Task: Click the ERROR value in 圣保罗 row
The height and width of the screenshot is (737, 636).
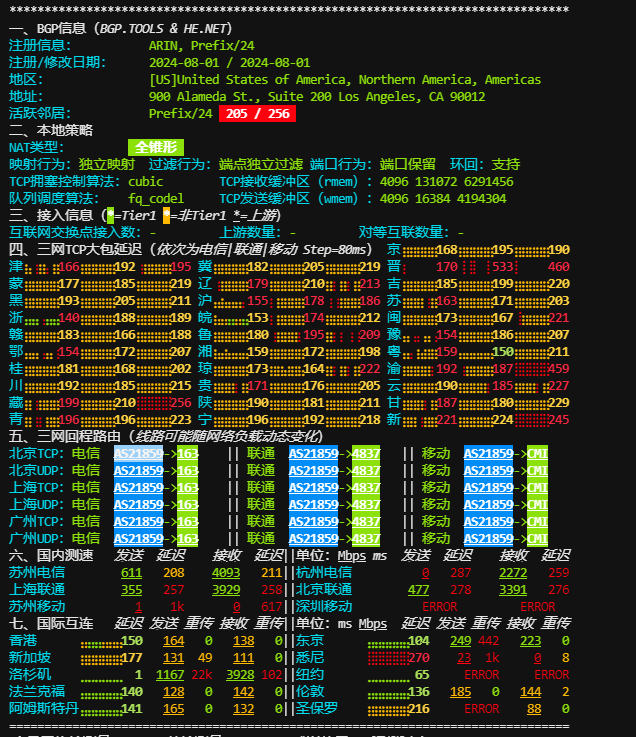Action: pyautogui.click(x=481, y=708)
